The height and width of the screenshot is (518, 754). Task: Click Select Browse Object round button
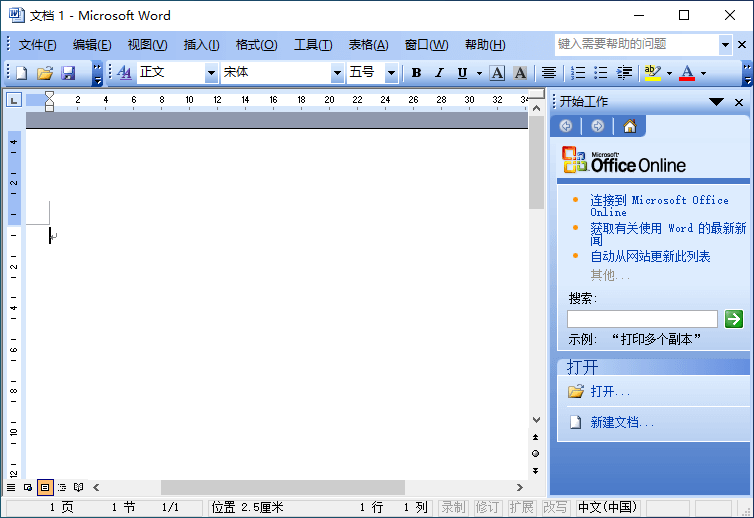point(535,454)
